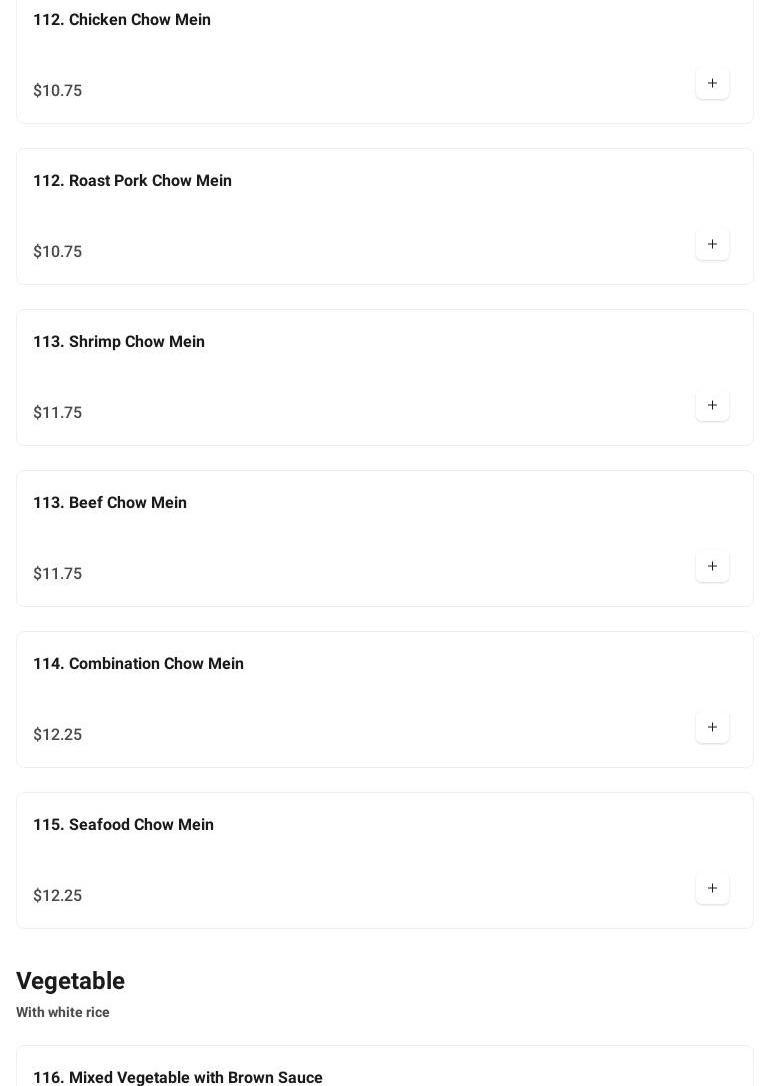Click $11.75 price under Shrimp Chow Mein
This screenshot has height=1086, width=770.
57,413
